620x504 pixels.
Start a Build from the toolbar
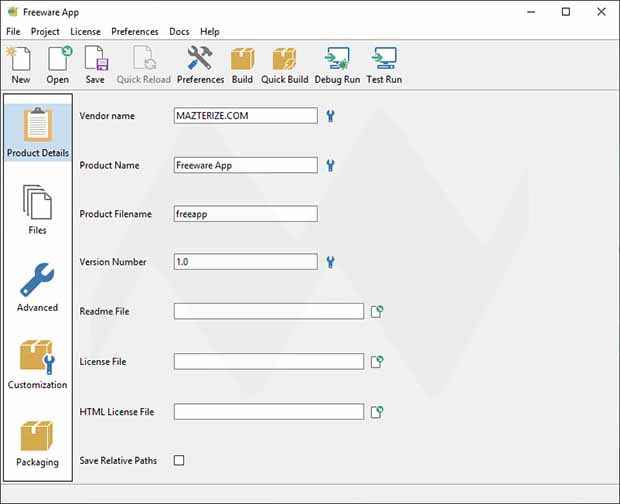click(x=242, y=64)
